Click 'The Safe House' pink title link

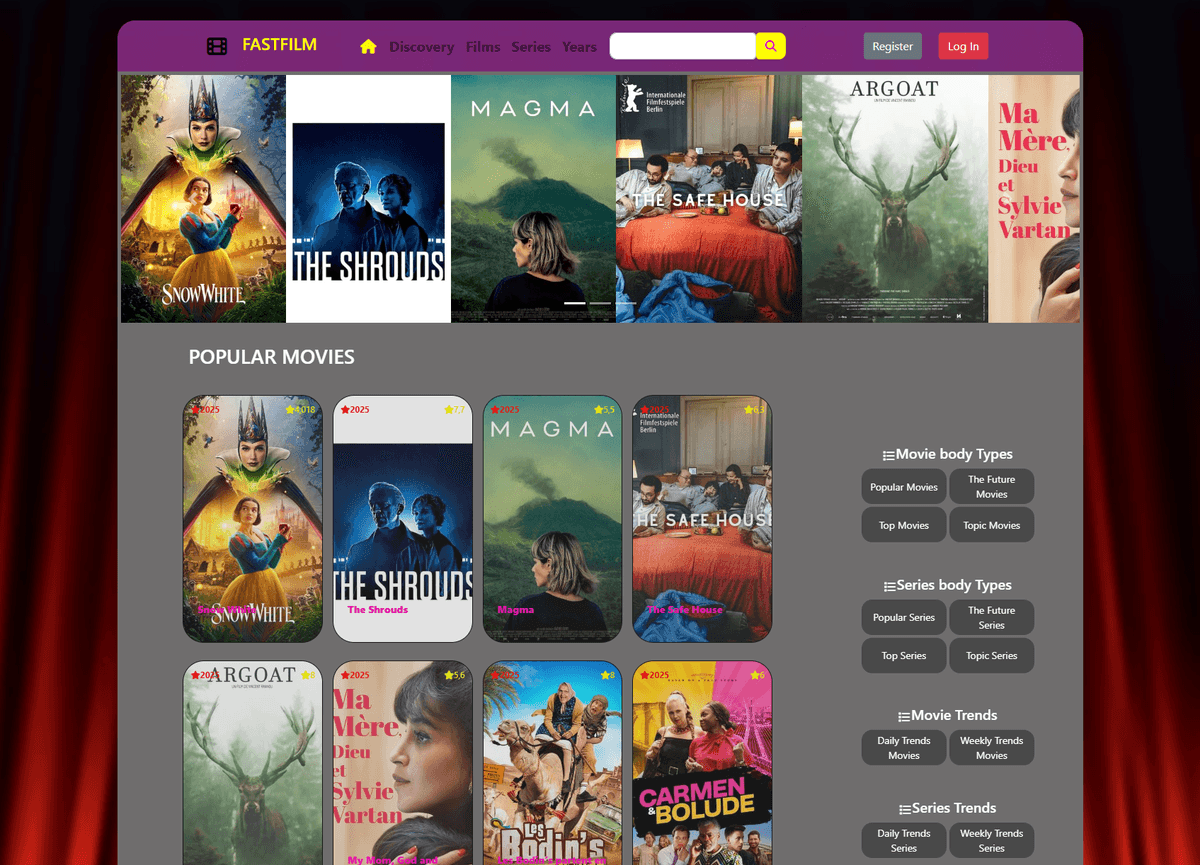685,610
